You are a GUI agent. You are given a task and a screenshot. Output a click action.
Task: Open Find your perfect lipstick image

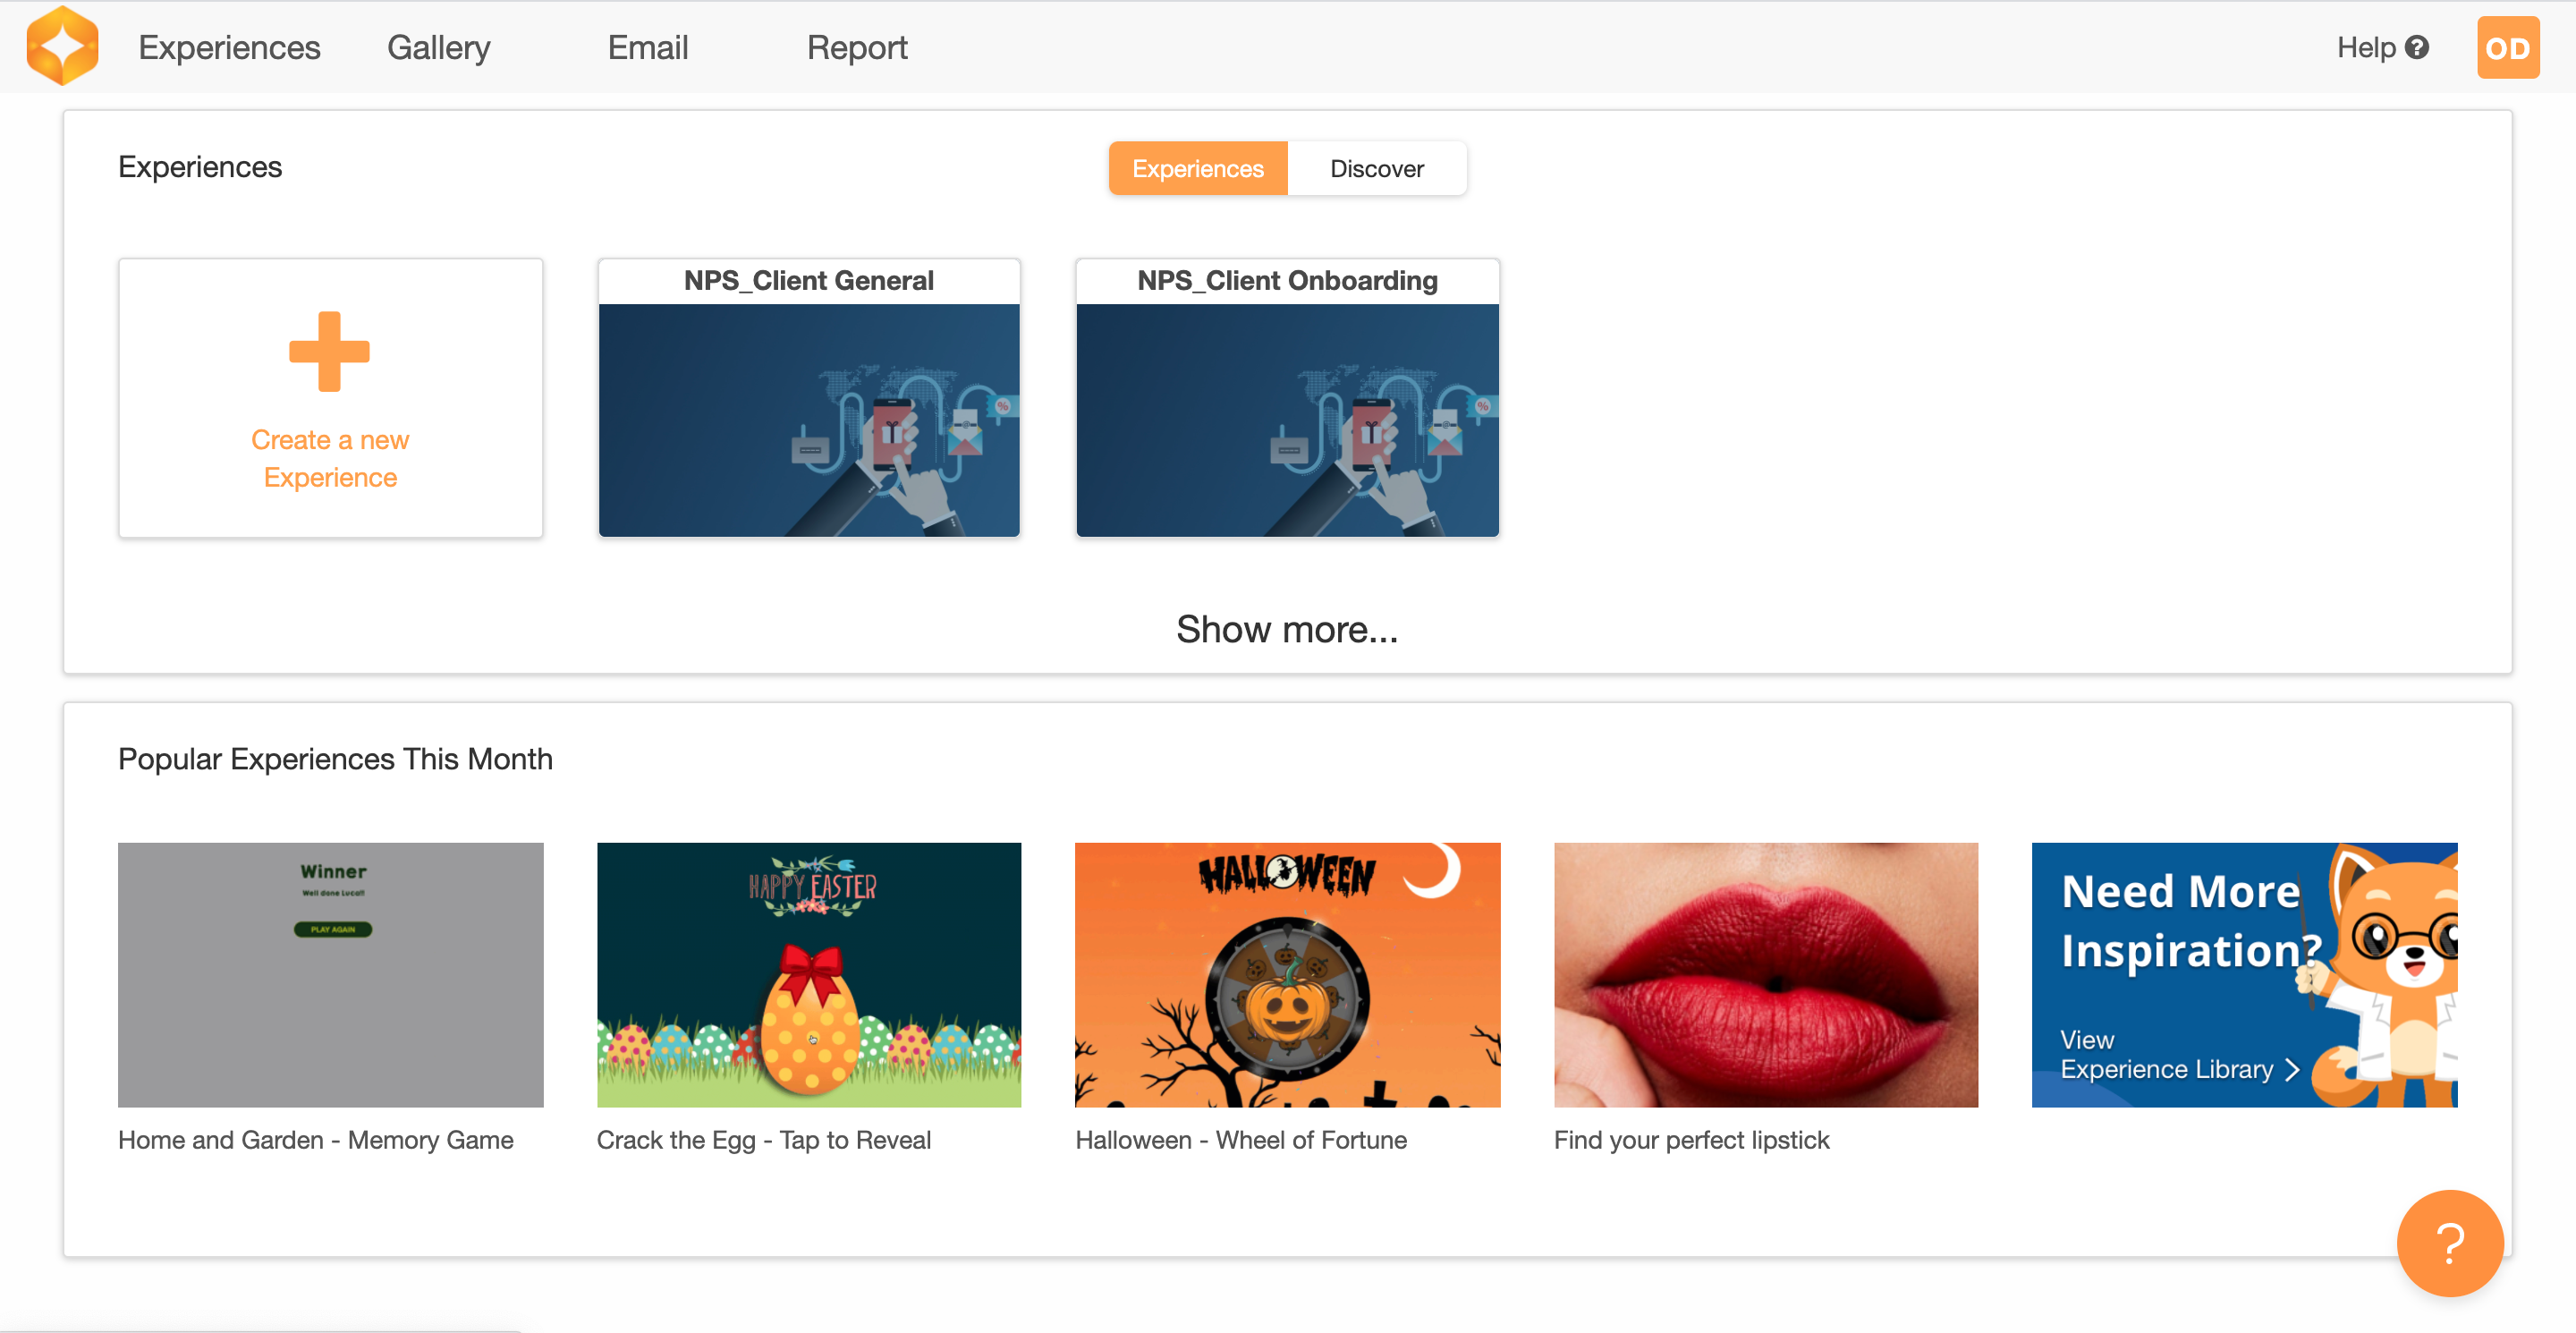1765,974
